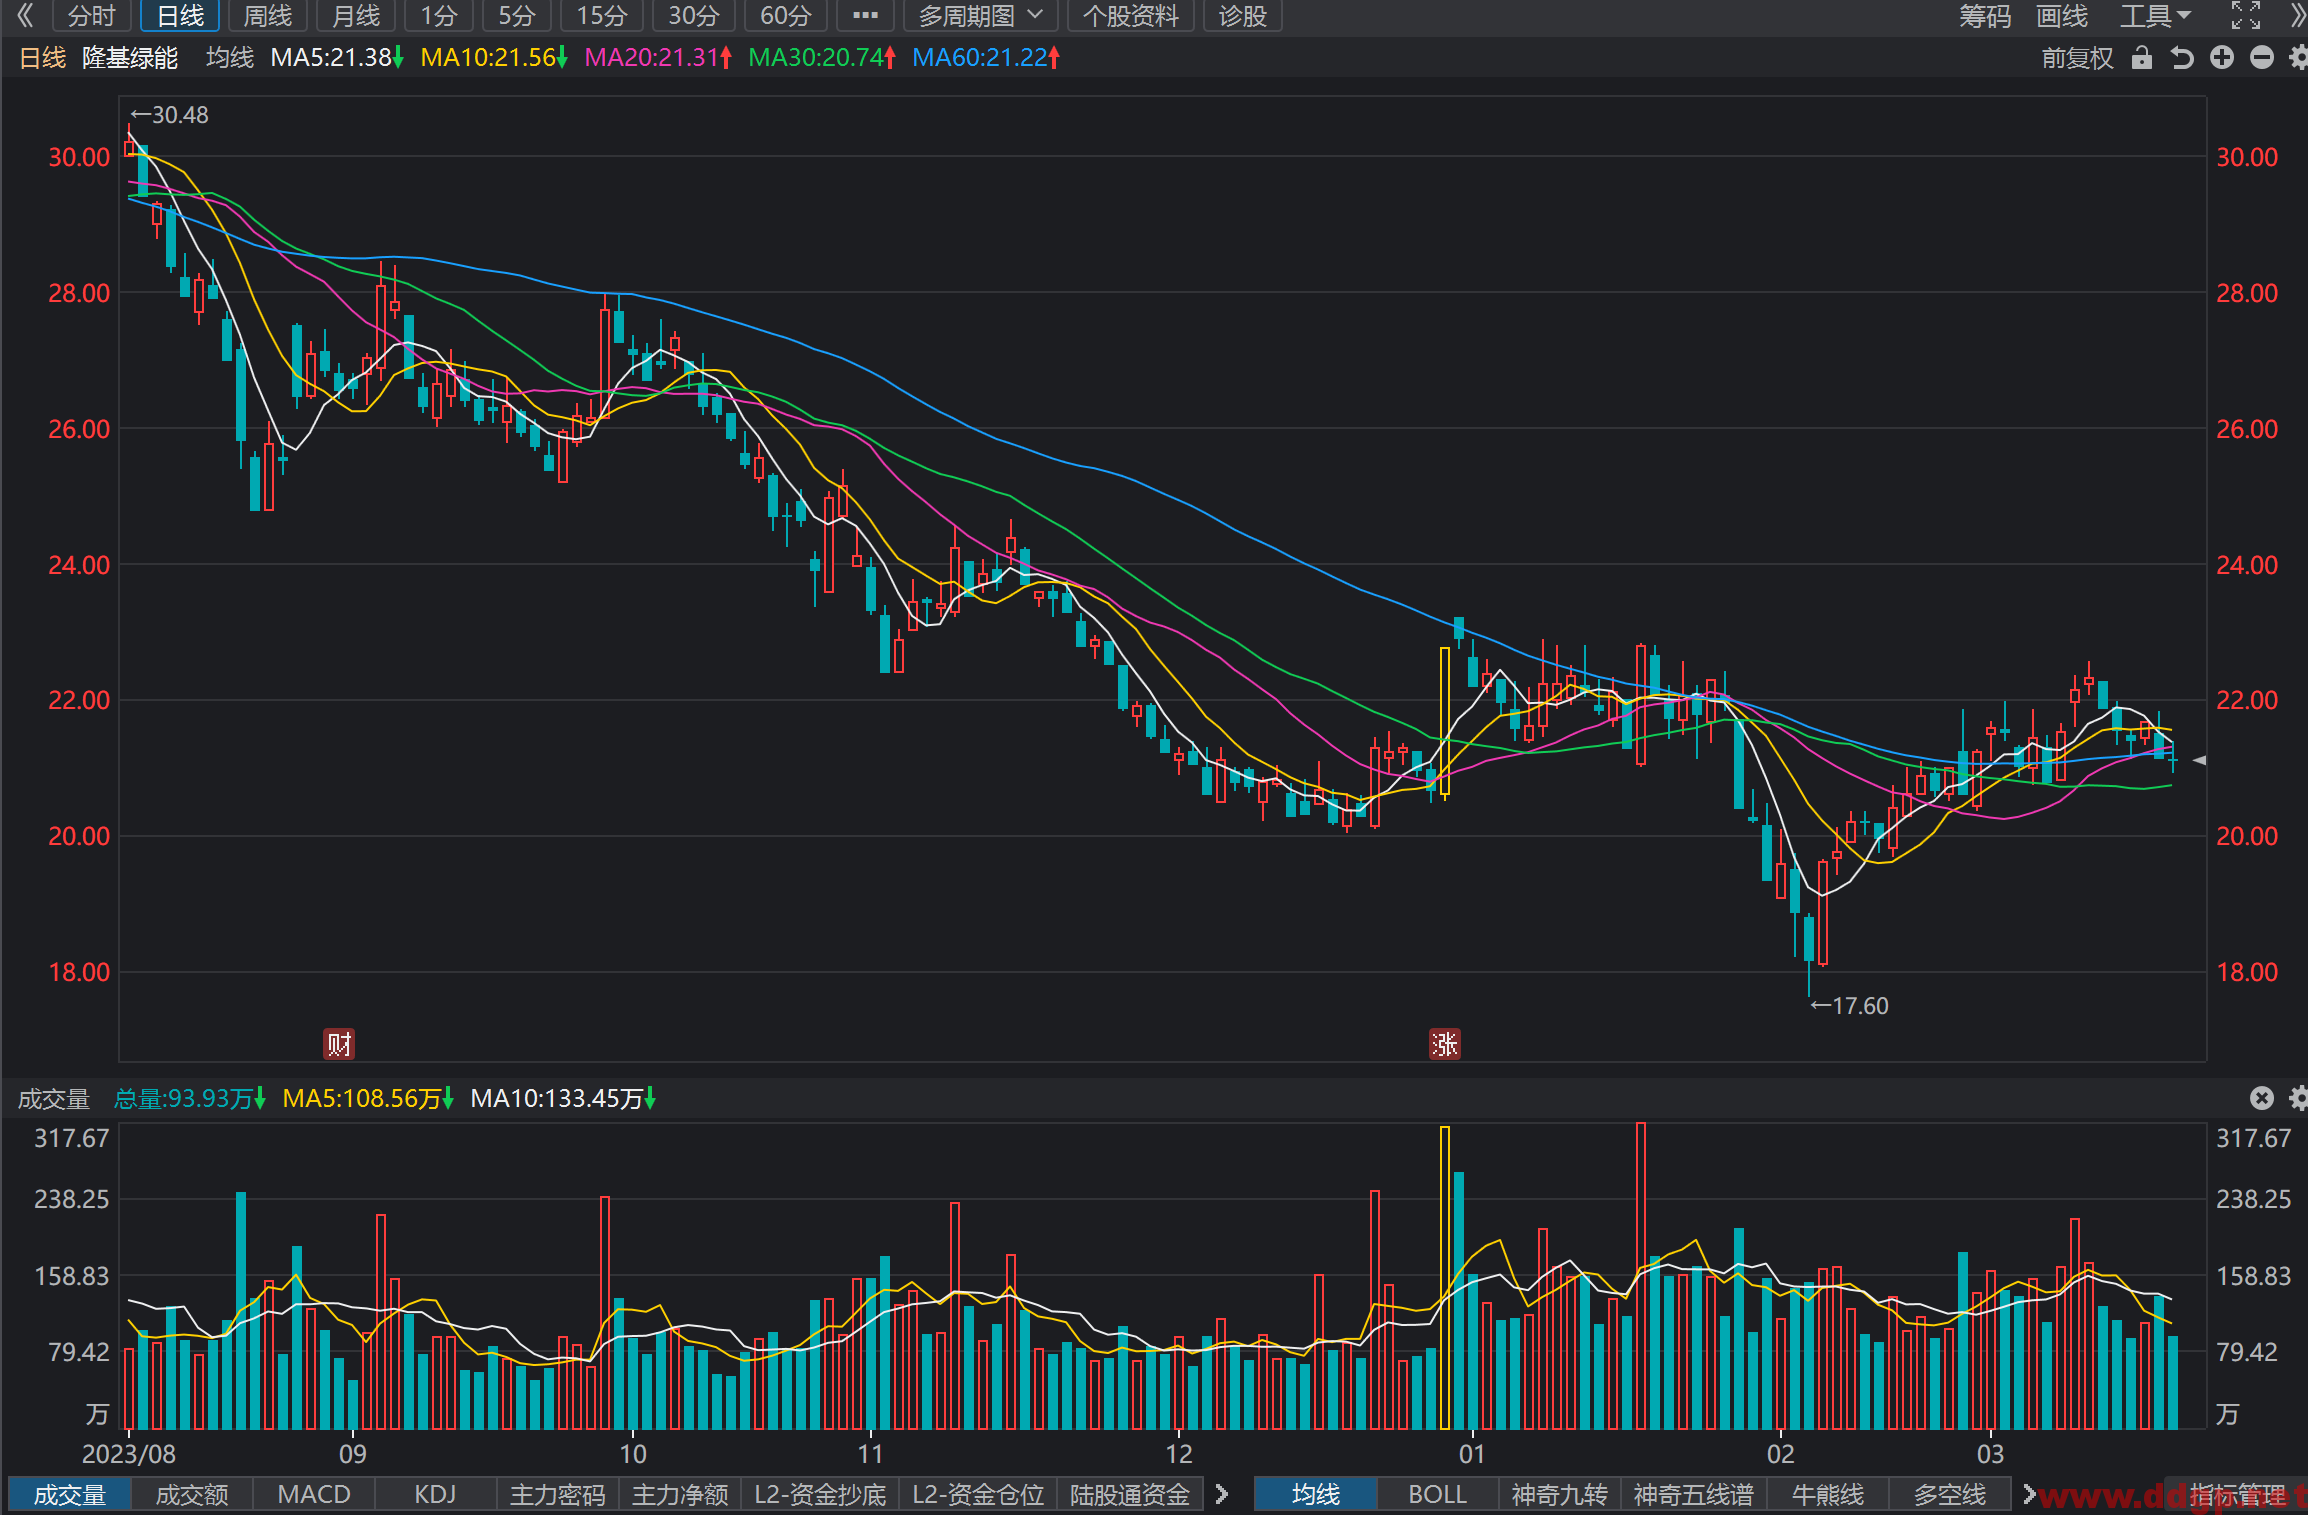Click the 涨 marker on the chart
The width and height of the screenshot is (2308, 1515).
click(x=1444, y=1044)
